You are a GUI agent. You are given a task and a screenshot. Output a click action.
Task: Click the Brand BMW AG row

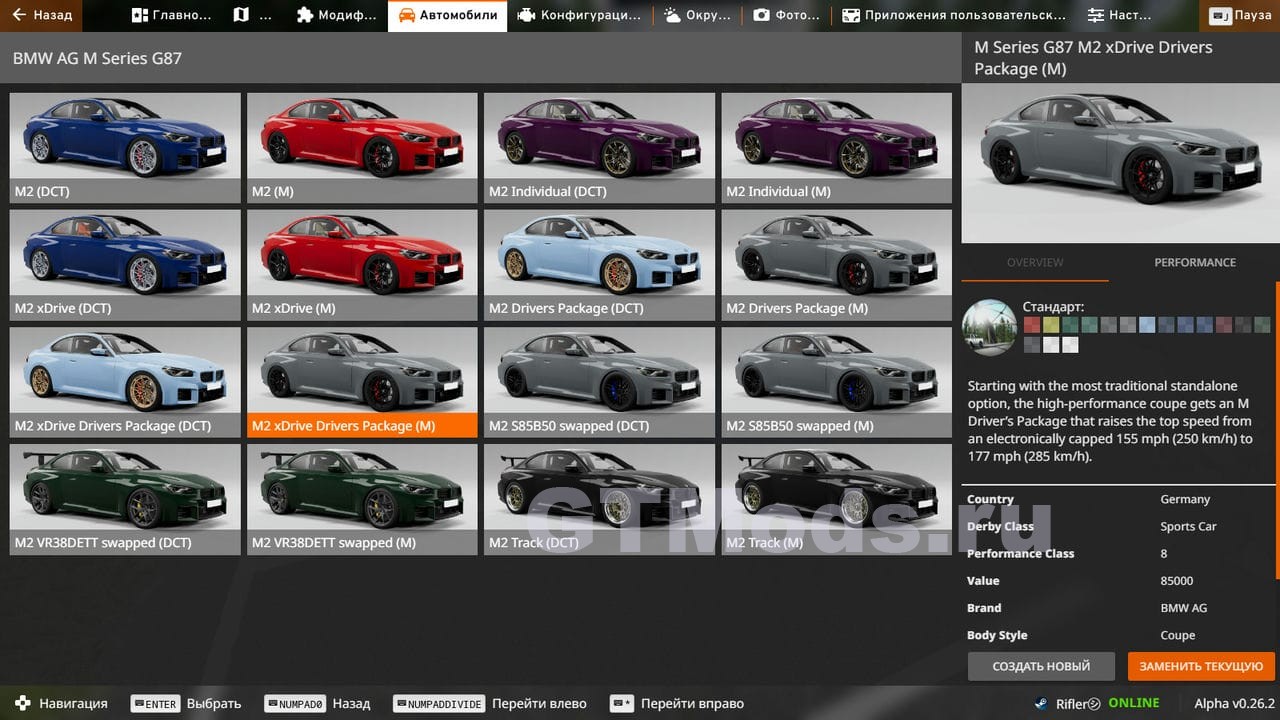click(x=1120, y=607)
